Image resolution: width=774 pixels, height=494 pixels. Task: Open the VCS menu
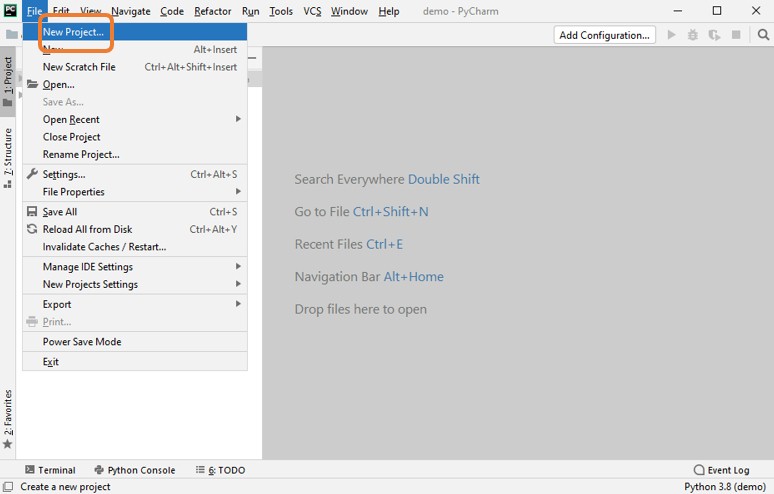(312, 11)
